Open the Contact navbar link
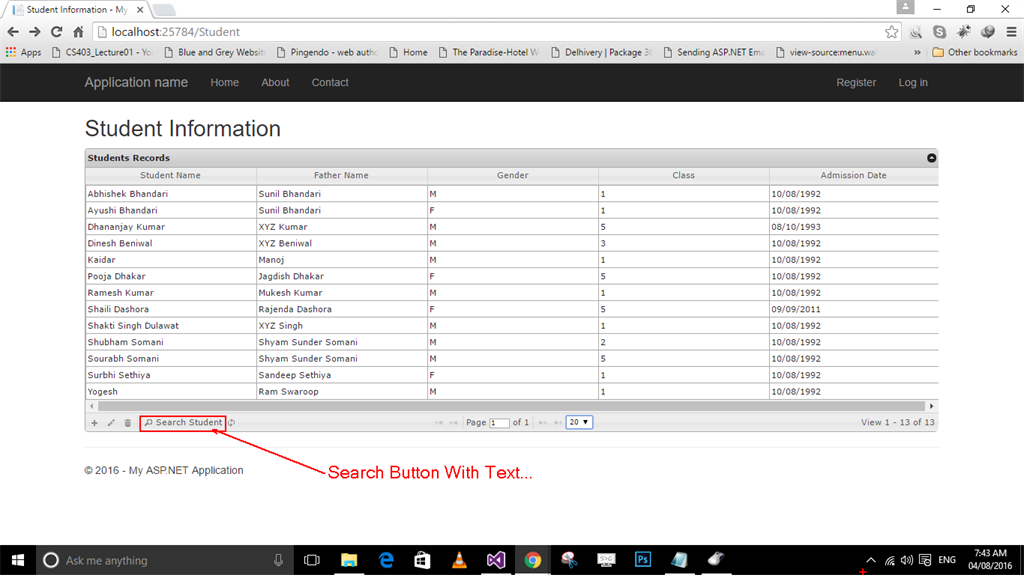This screenshot has width=1024, height=575. pos(330,82)
